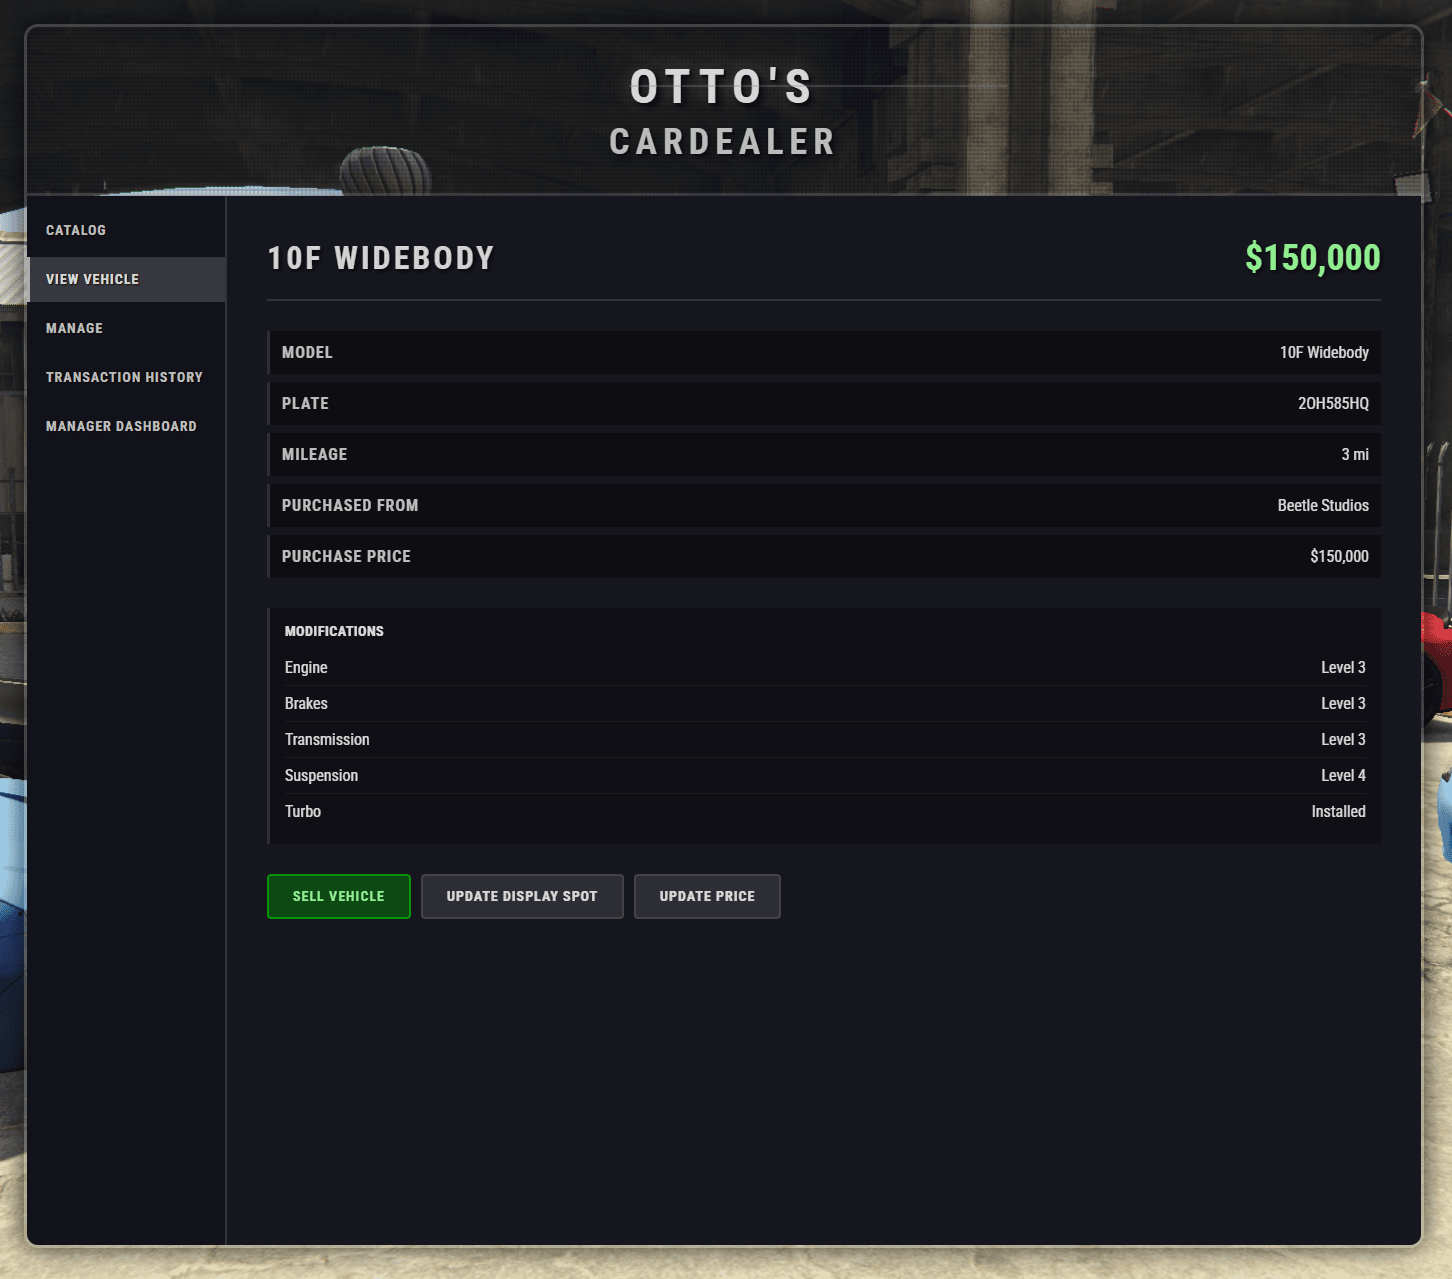
Task: Click the Transmission modification name
Action: pos(327,739)
